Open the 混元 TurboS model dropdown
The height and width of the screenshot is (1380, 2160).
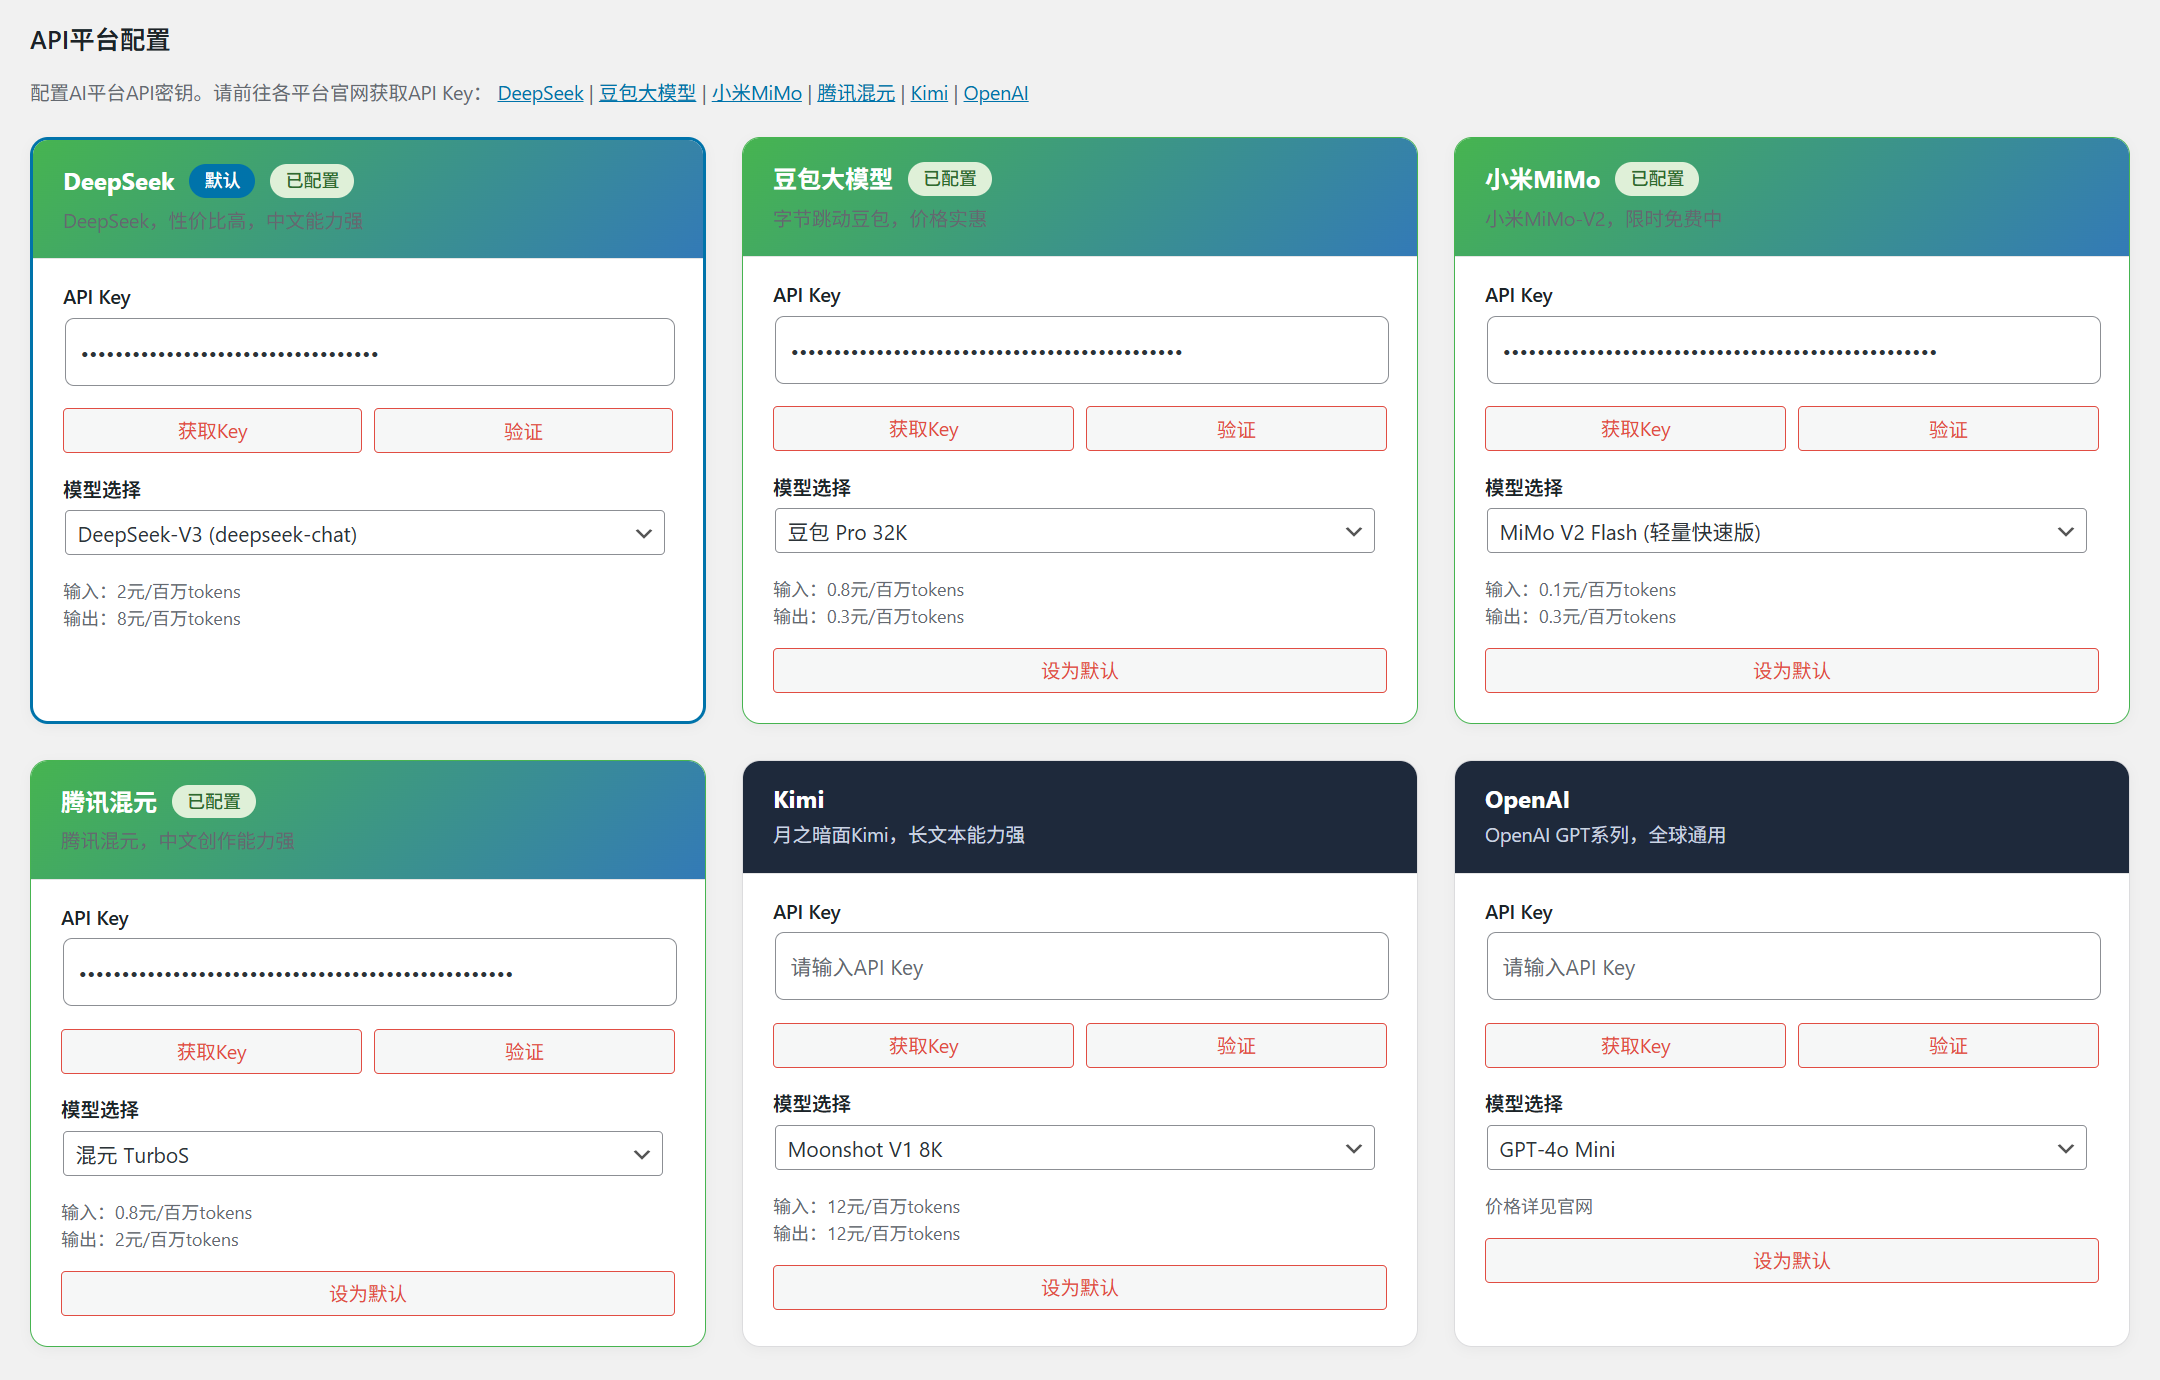363,1155
